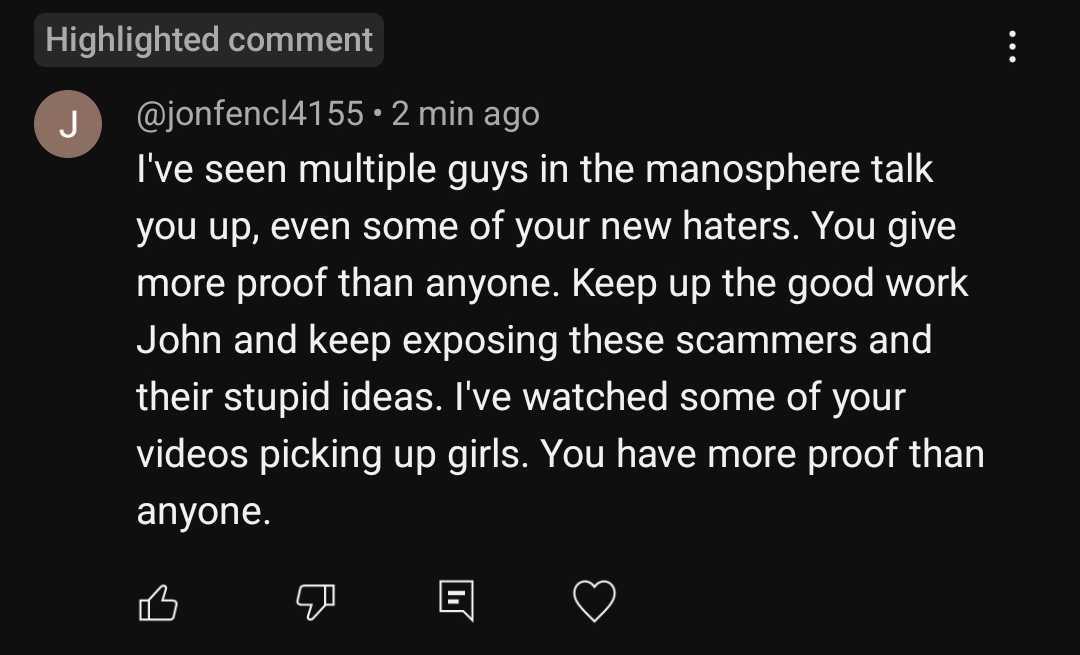Click the "2 min ago" timestamp

pyautogui.click(x=465, y=114)
